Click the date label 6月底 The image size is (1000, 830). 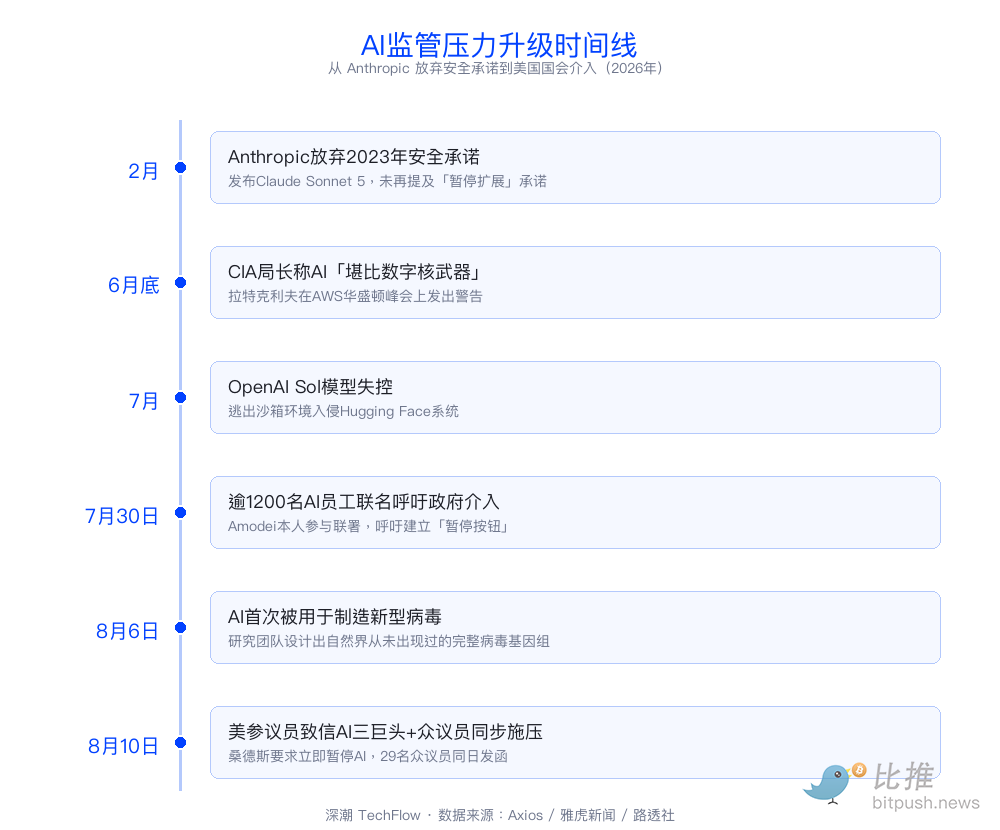click(133, 285)
